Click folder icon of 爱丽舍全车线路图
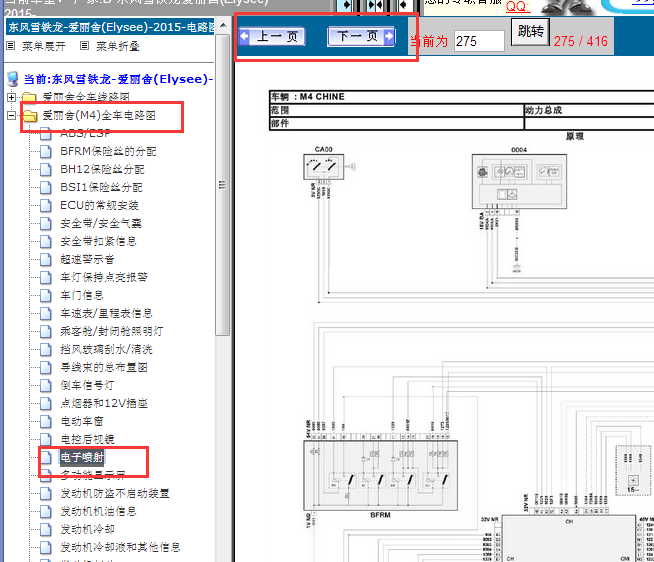The image size is (654, 562). pos(30,98)
